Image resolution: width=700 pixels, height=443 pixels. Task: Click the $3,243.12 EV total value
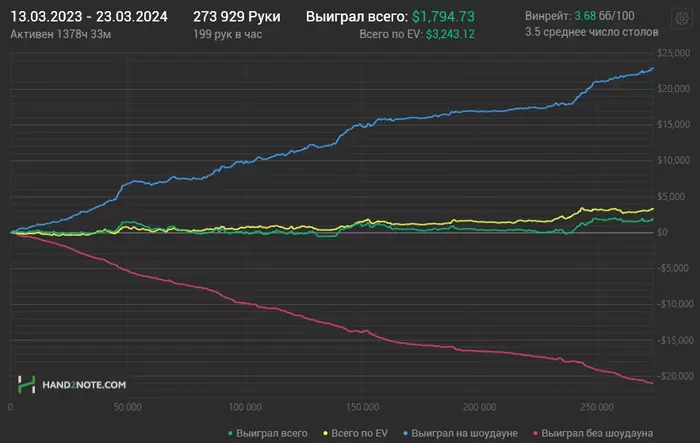point(450,34)
